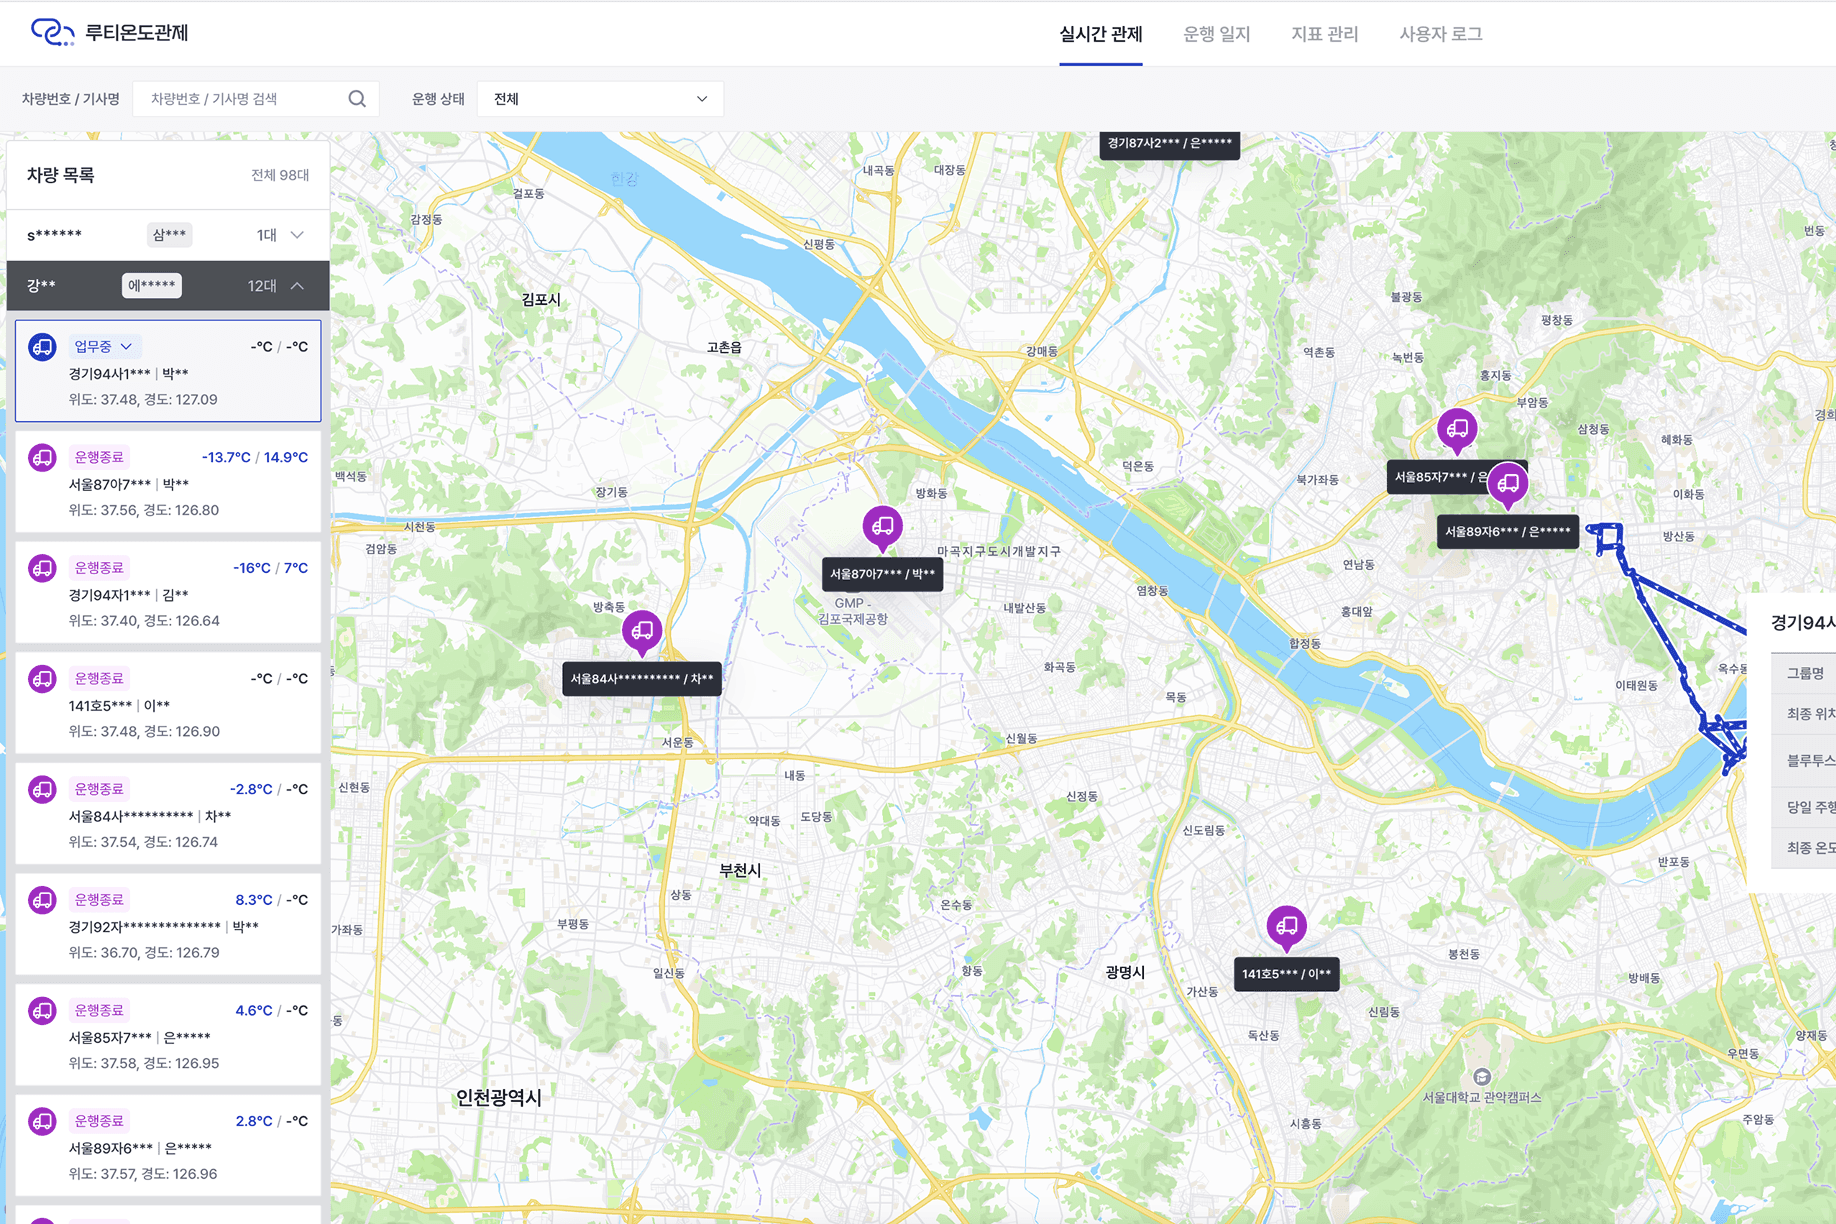Click truck icon of 경기94사1*** list row
This screenshot has width=1836, height=1224.
tap(42, 347)
